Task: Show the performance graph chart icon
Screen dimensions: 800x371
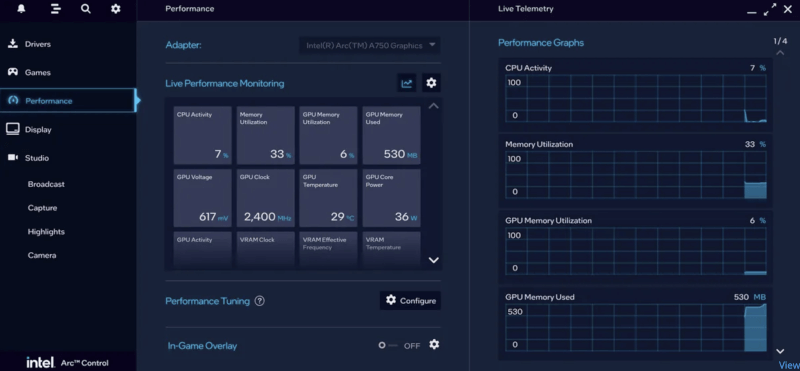Action: tap(407, 83)
